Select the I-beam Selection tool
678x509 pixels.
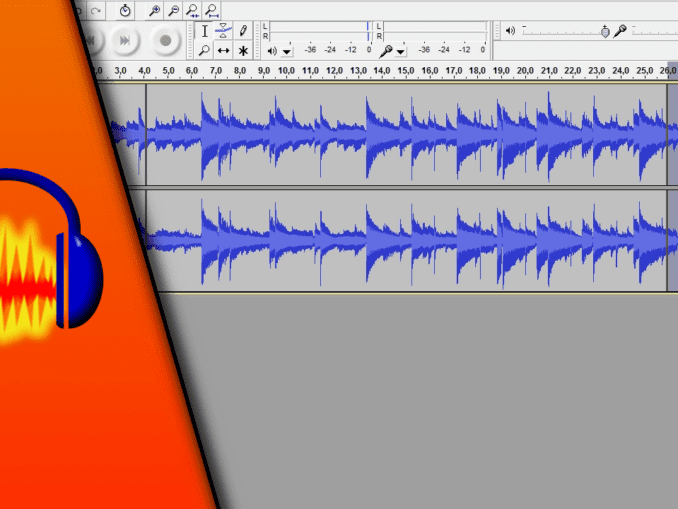coord(205,31)
